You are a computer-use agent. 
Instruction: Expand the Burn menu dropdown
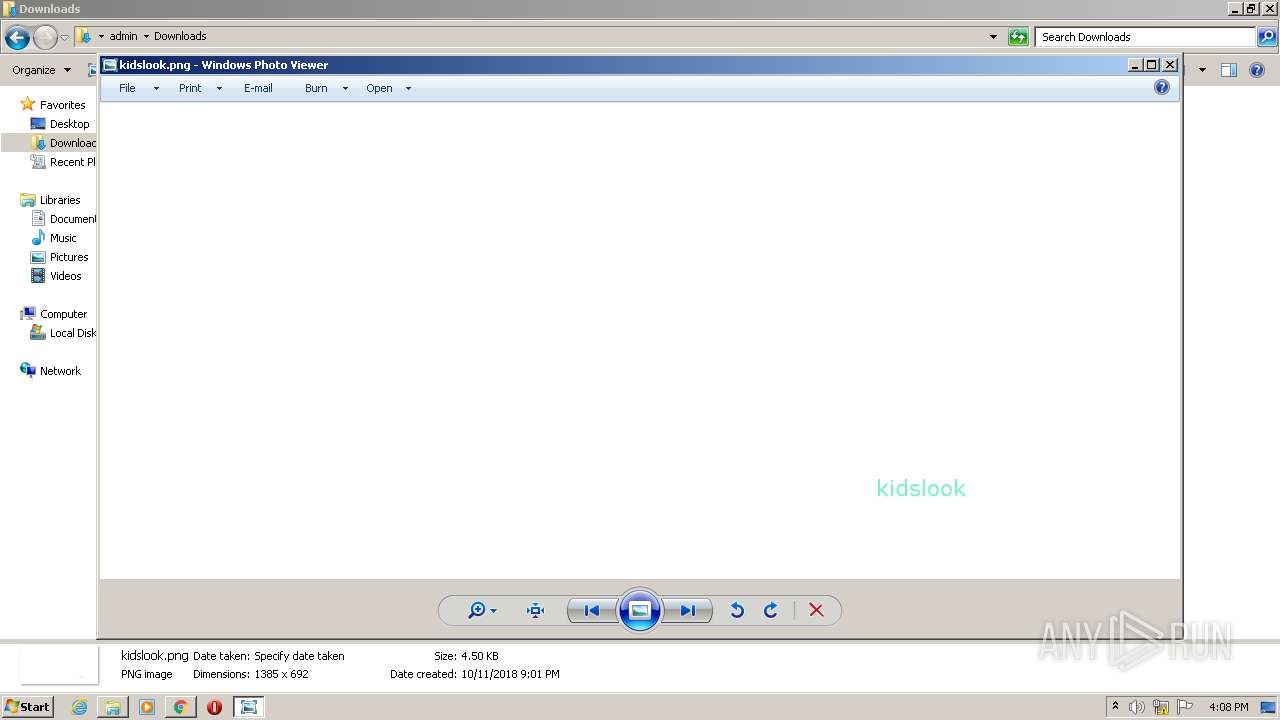click(x=345, y=88)
